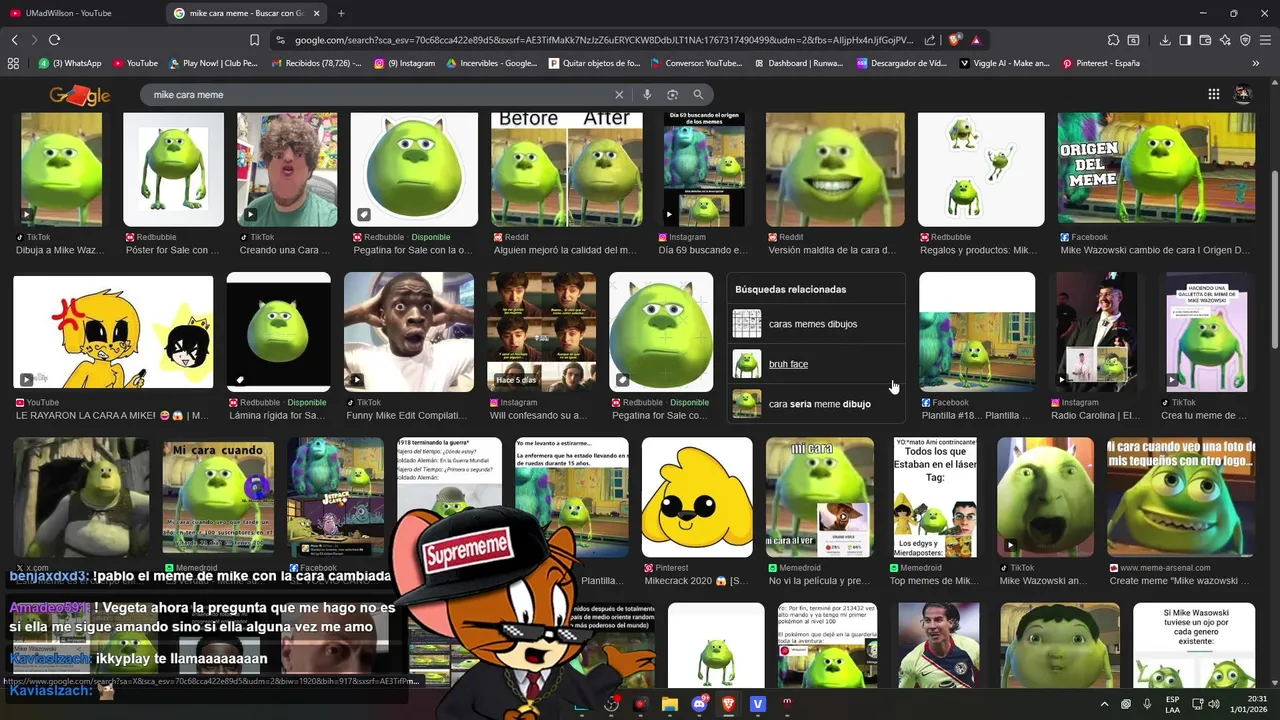Click the Brave Rewards triangle icon

975,40
